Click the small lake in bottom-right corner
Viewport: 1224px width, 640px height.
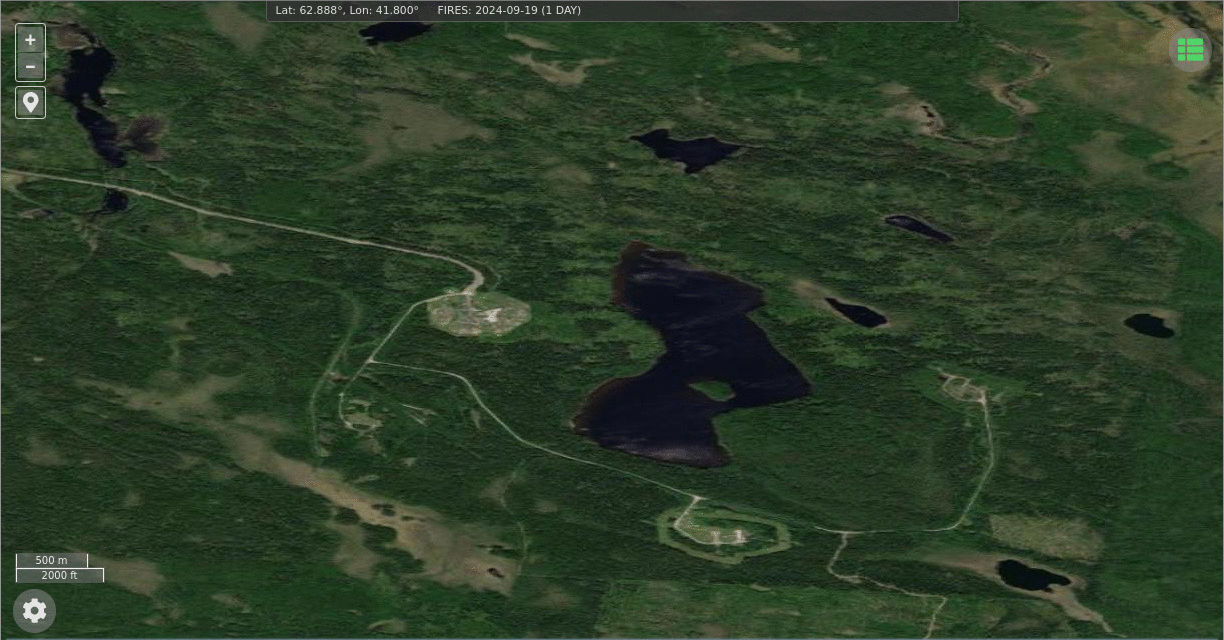coord(1032,576)
